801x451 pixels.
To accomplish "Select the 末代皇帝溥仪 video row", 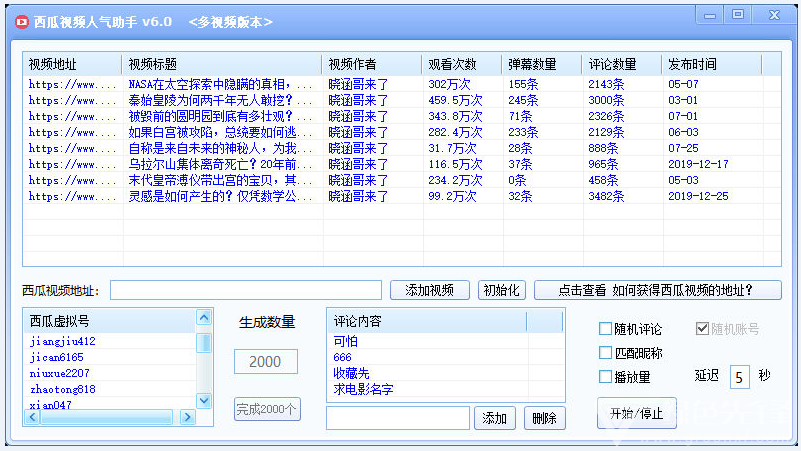I will (x=402, y=180).
